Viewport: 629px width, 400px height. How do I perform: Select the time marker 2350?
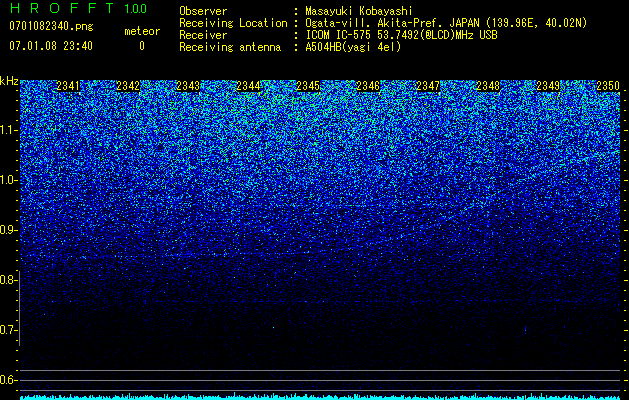[608, 86]
